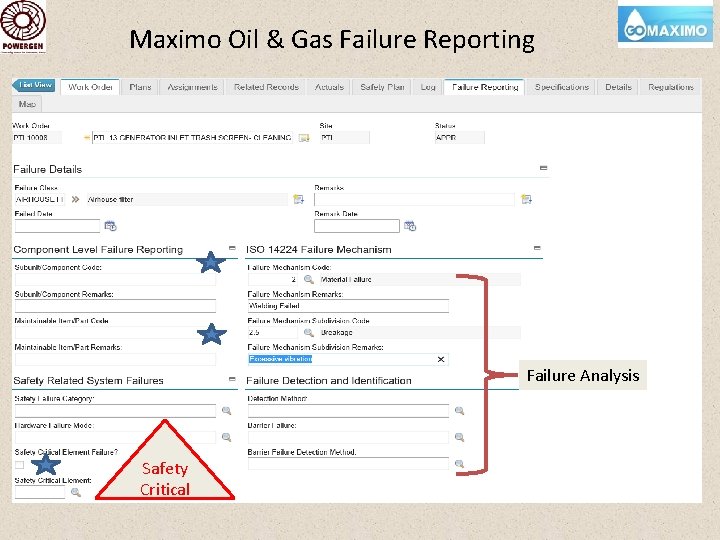Open the Regulations tab

point(670,87)
